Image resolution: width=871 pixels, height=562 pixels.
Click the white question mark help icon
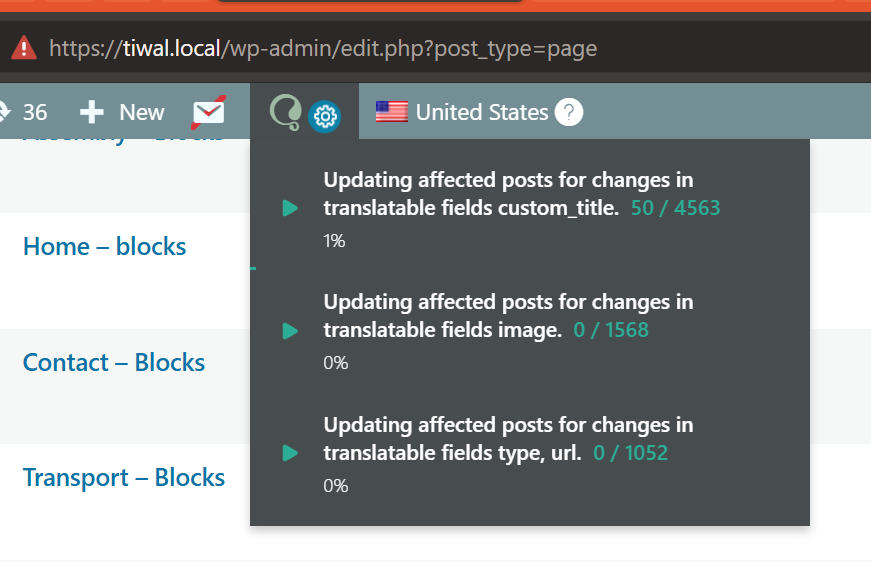click(x=568, y=112)
